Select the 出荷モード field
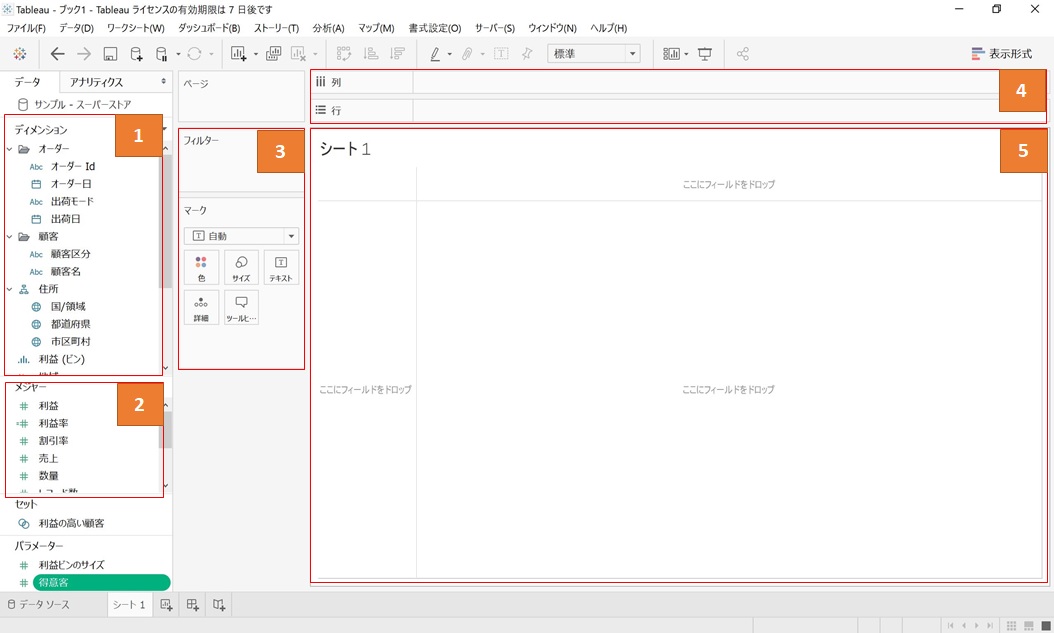This screenshot has height=633, width=1054. tap(72, 202)
